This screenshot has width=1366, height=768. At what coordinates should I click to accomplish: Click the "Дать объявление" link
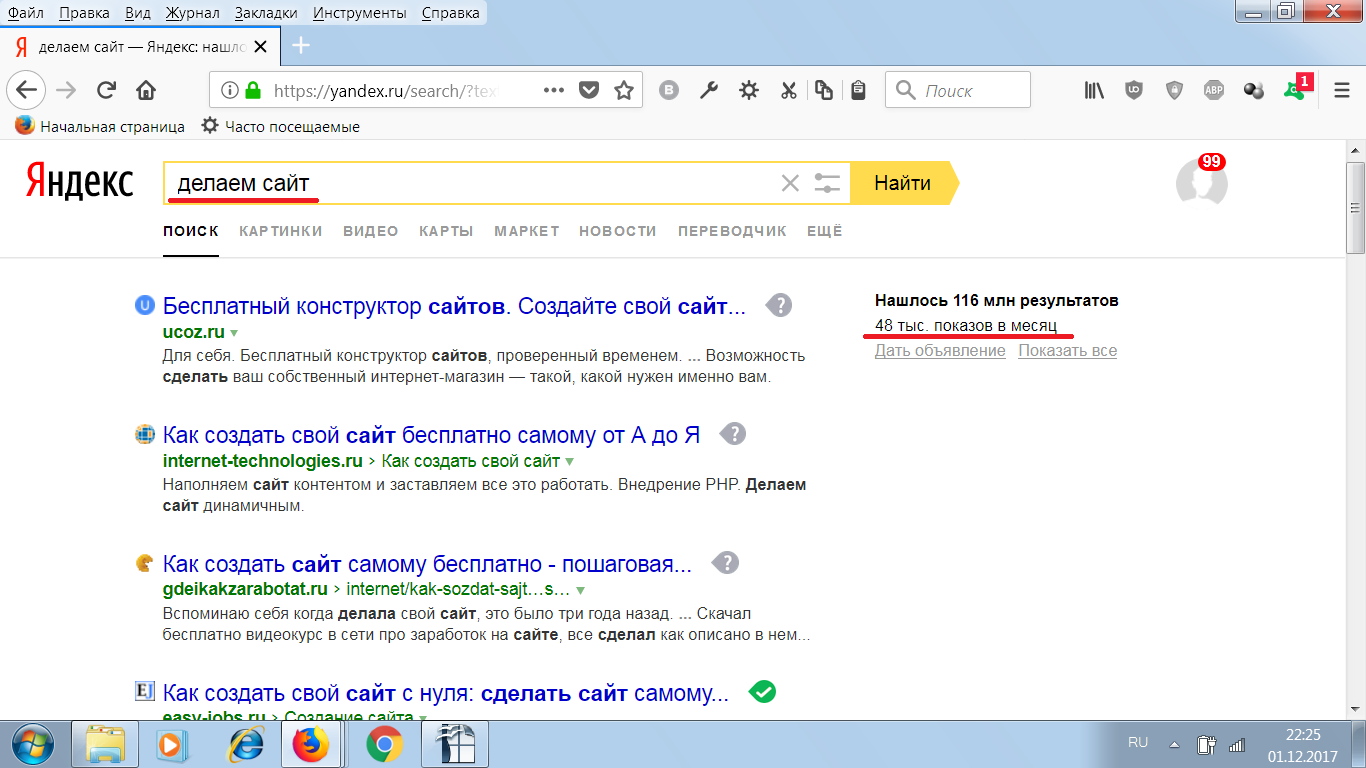pyautogui.click(x=940, y=351)
